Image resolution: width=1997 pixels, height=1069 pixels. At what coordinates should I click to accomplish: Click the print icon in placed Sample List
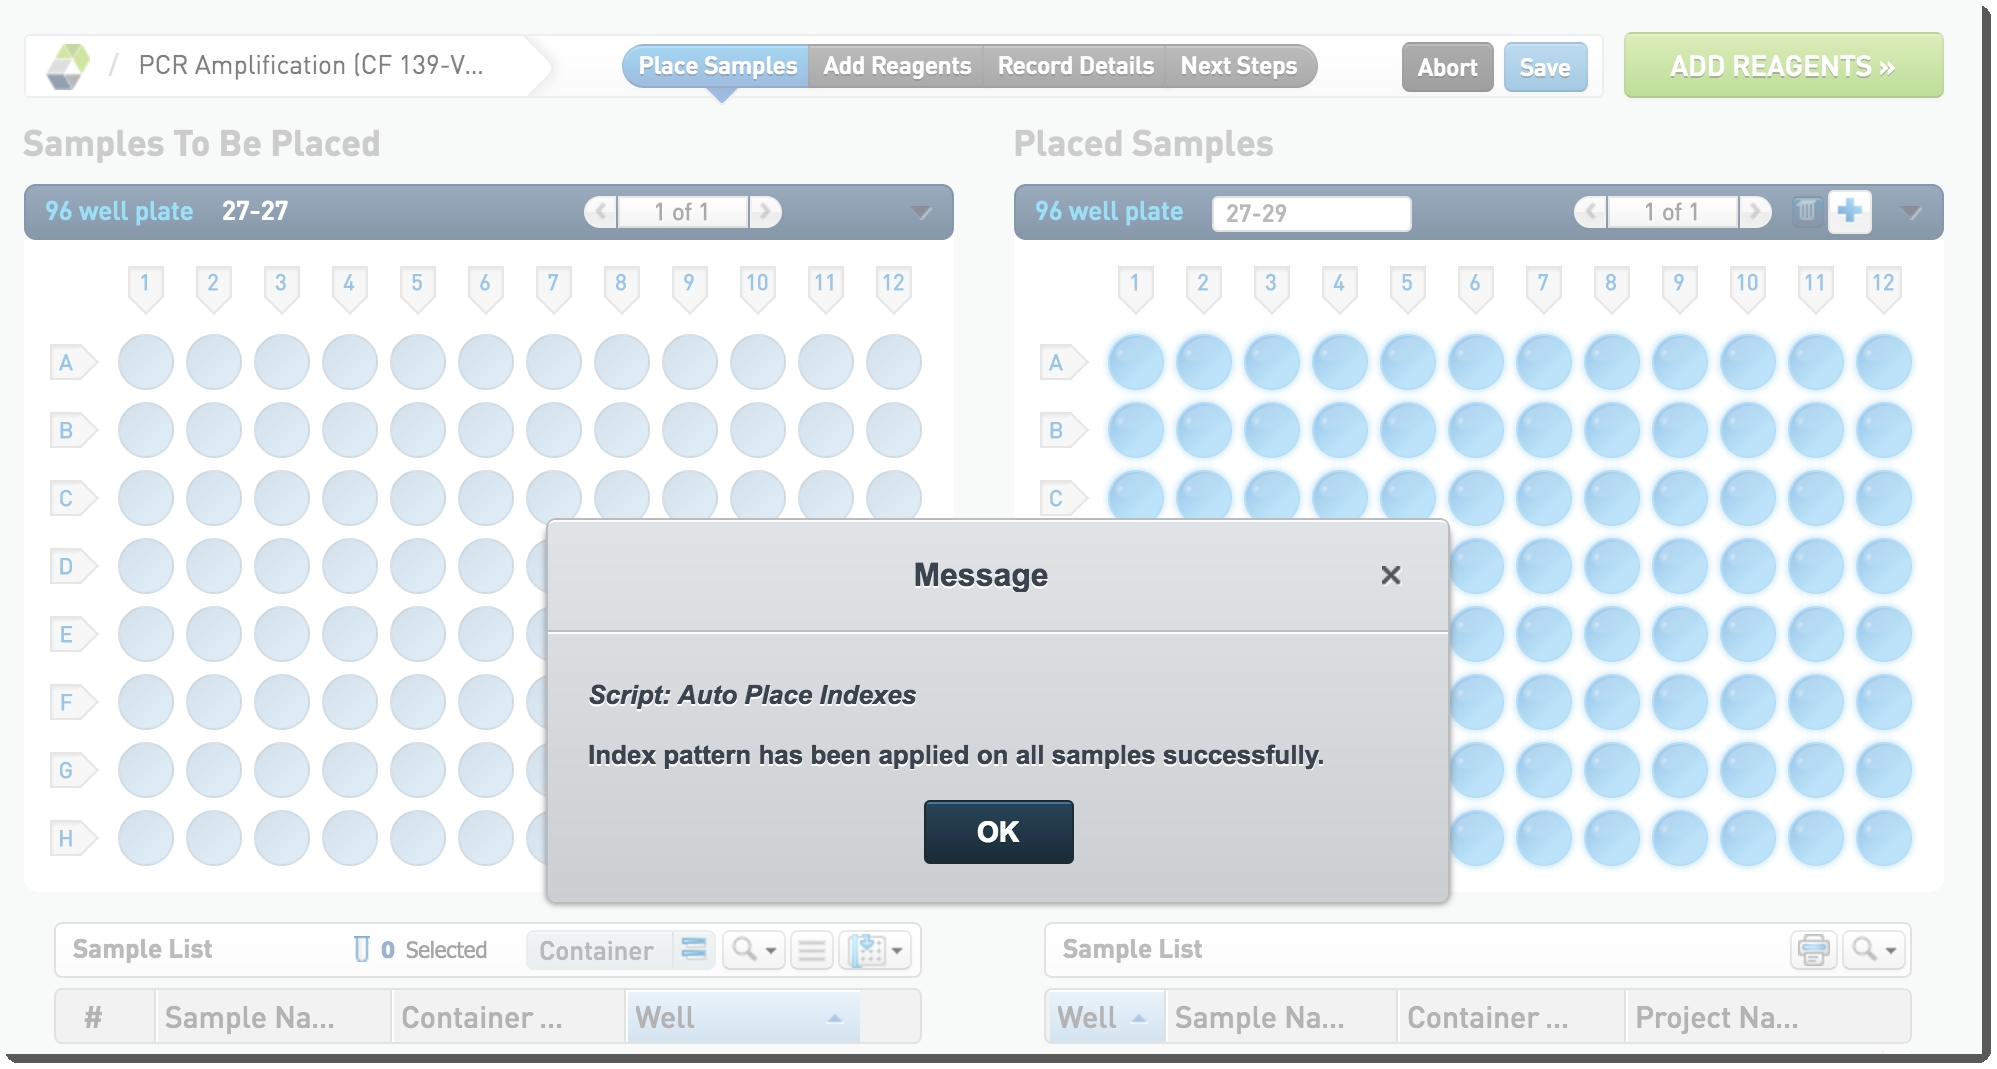(x=1812, y=950)
